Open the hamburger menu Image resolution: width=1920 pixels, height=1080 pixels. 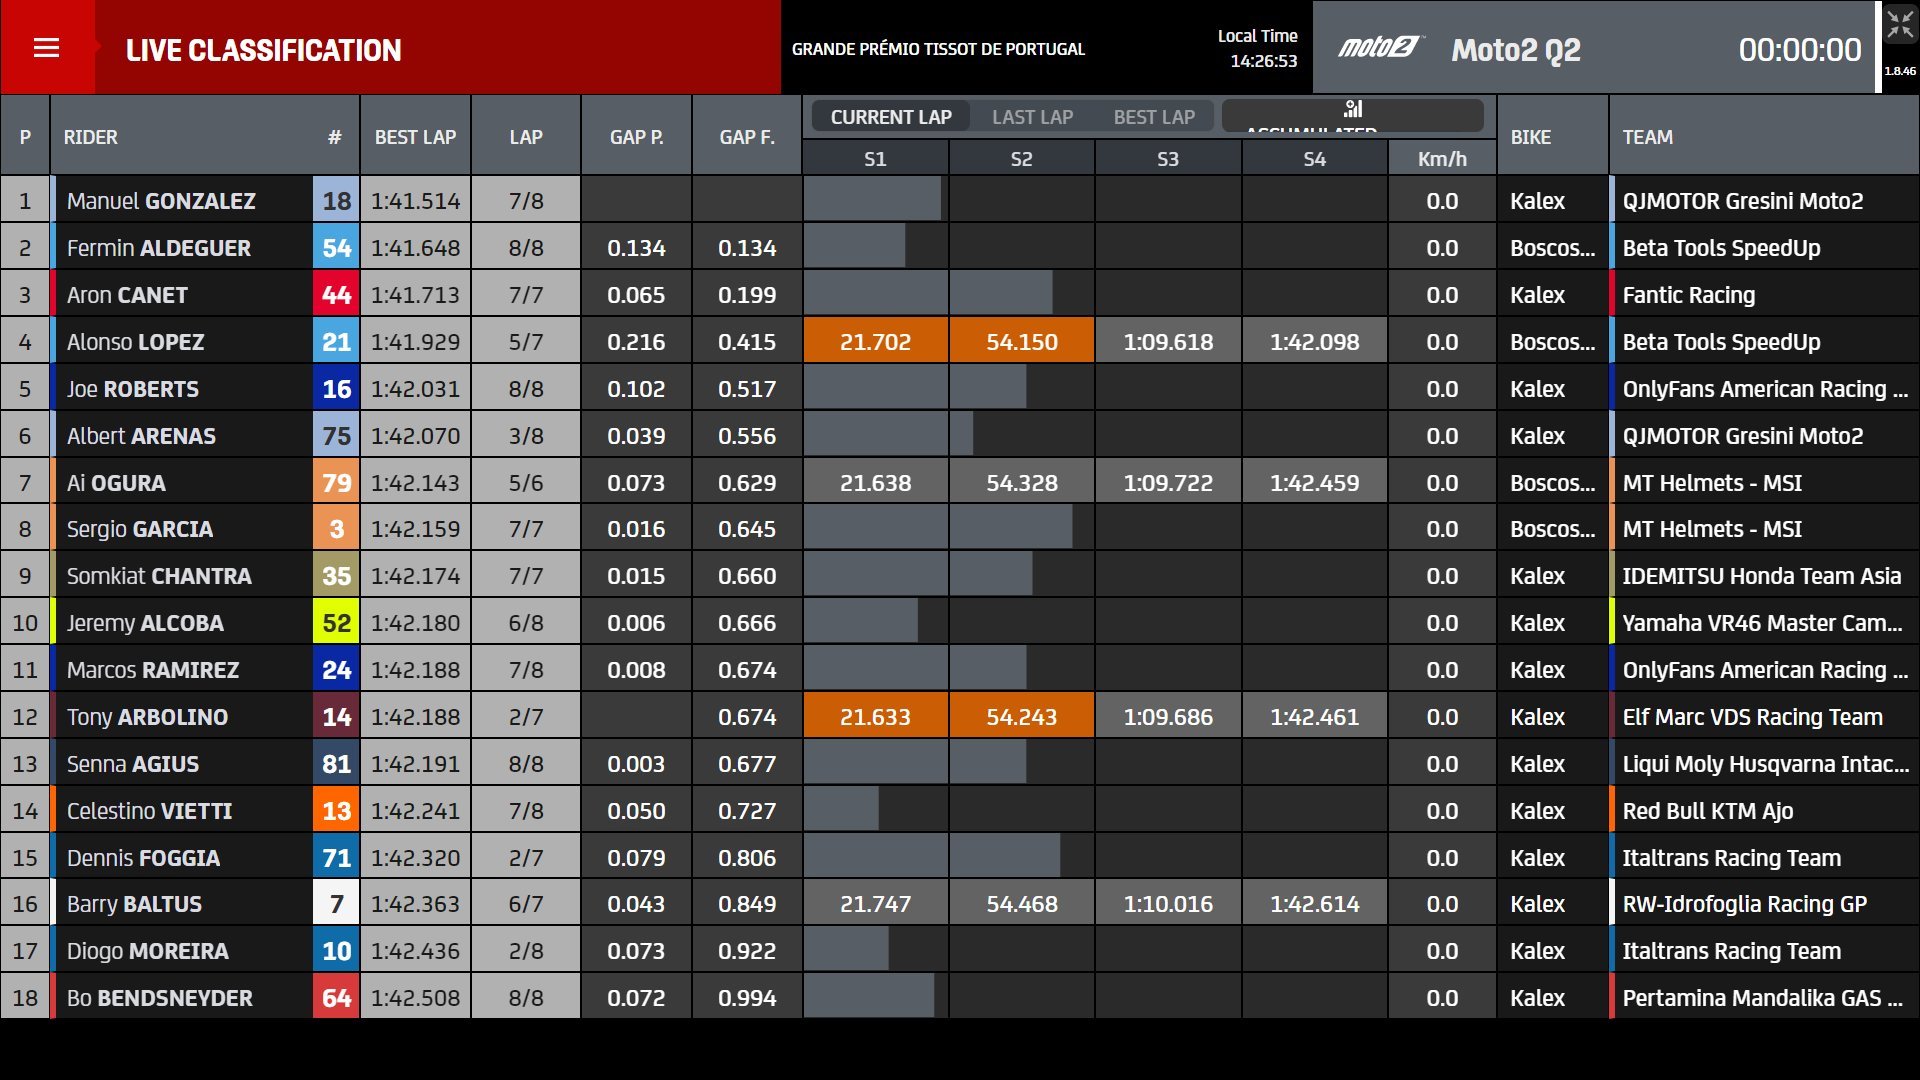point(47,48)
